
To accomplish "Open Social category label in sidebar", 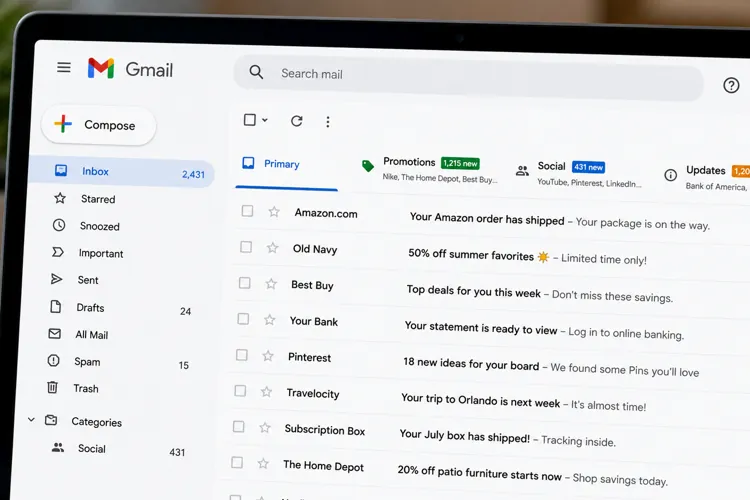I will coord(92,449).
